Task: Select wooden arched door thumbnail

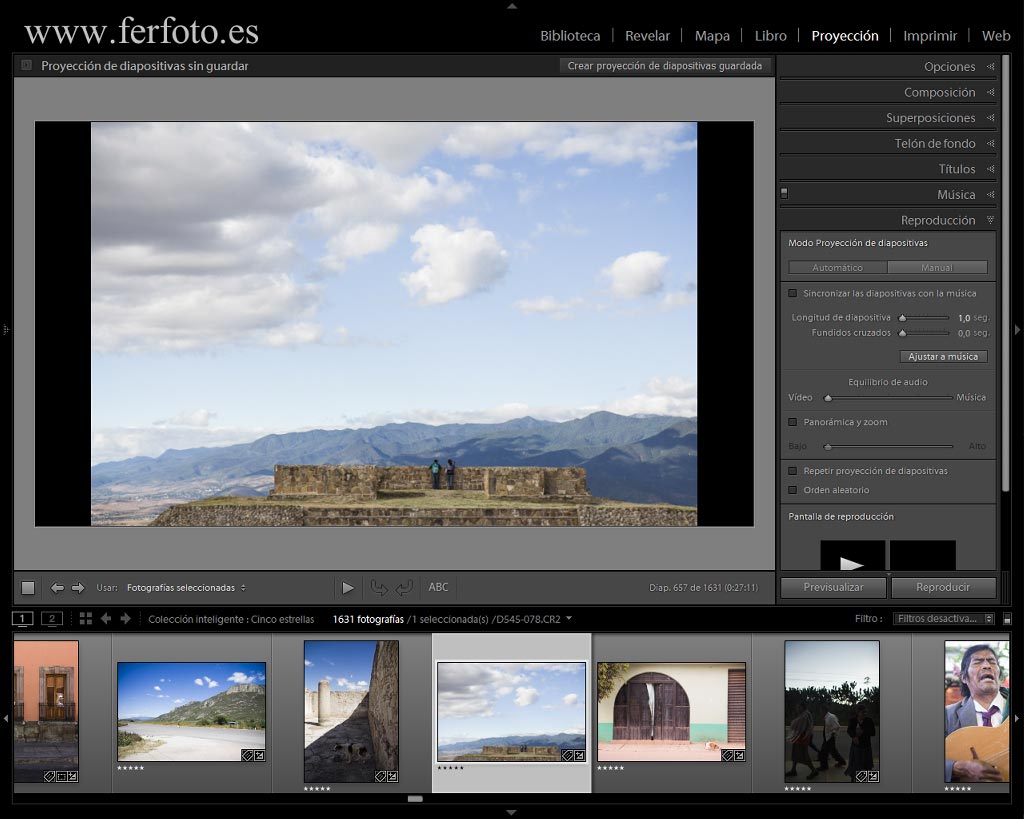Action: coord(671,712)
